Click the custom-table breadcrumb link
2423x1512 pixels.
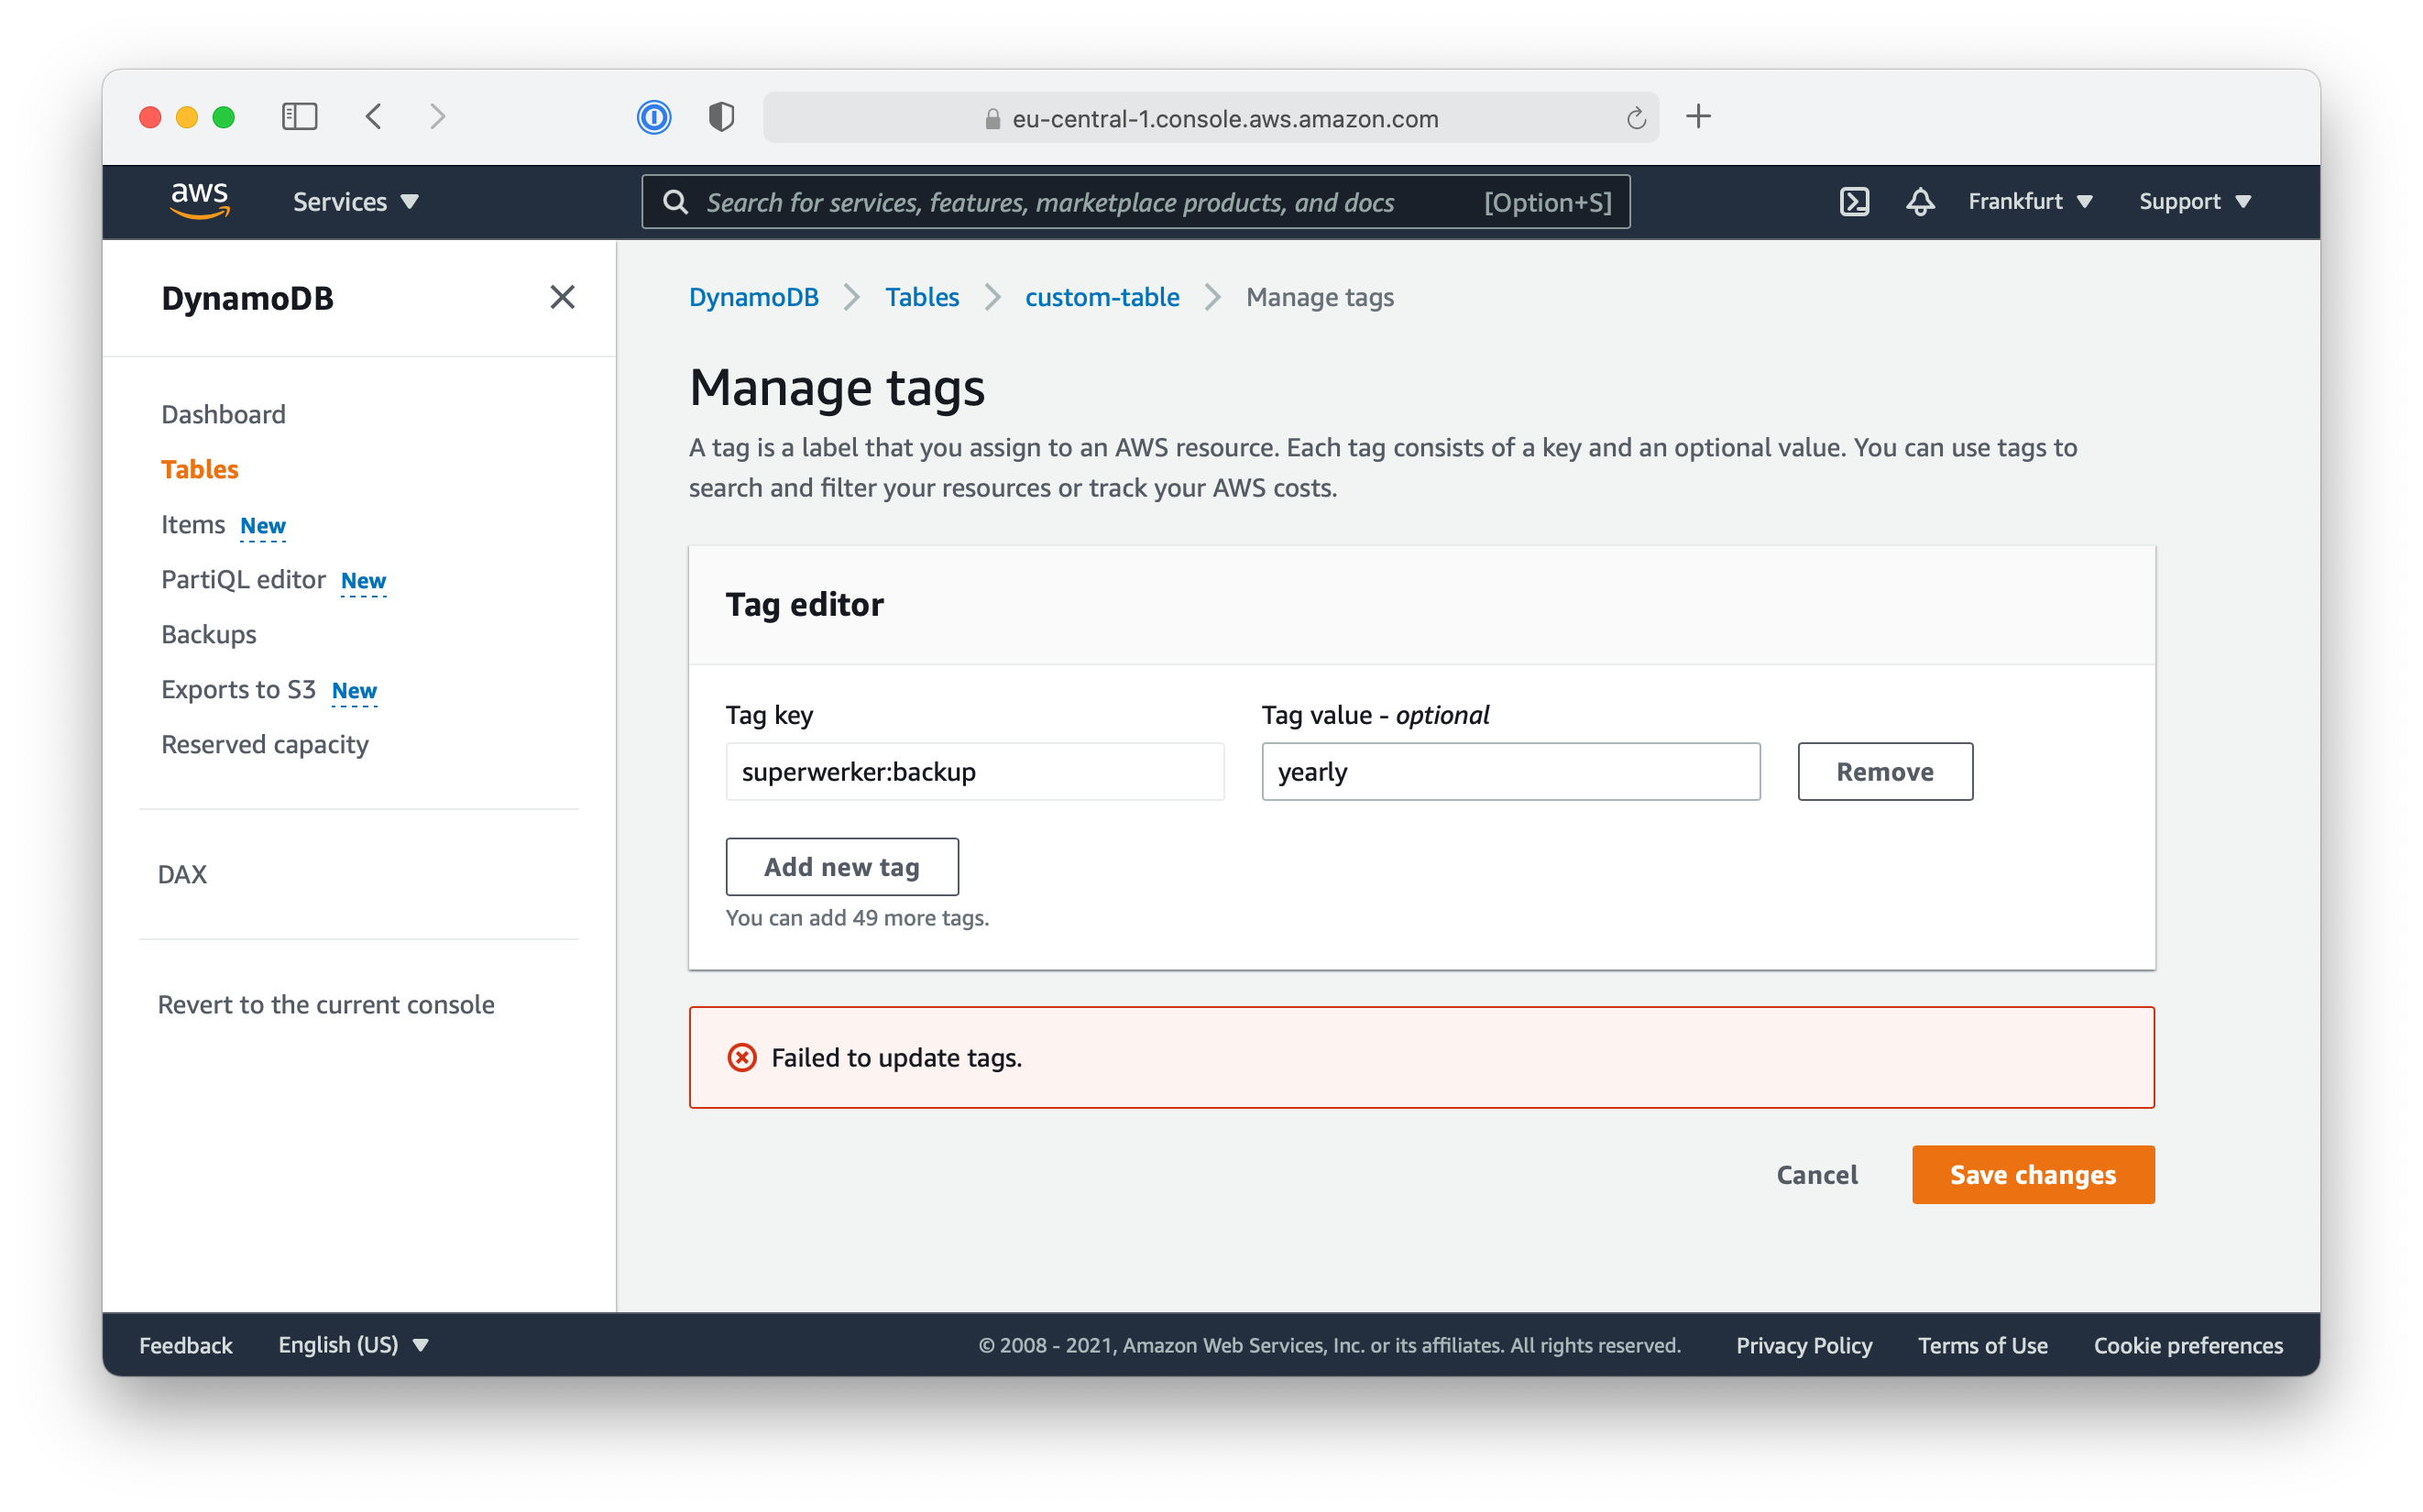coord(1102,297)
